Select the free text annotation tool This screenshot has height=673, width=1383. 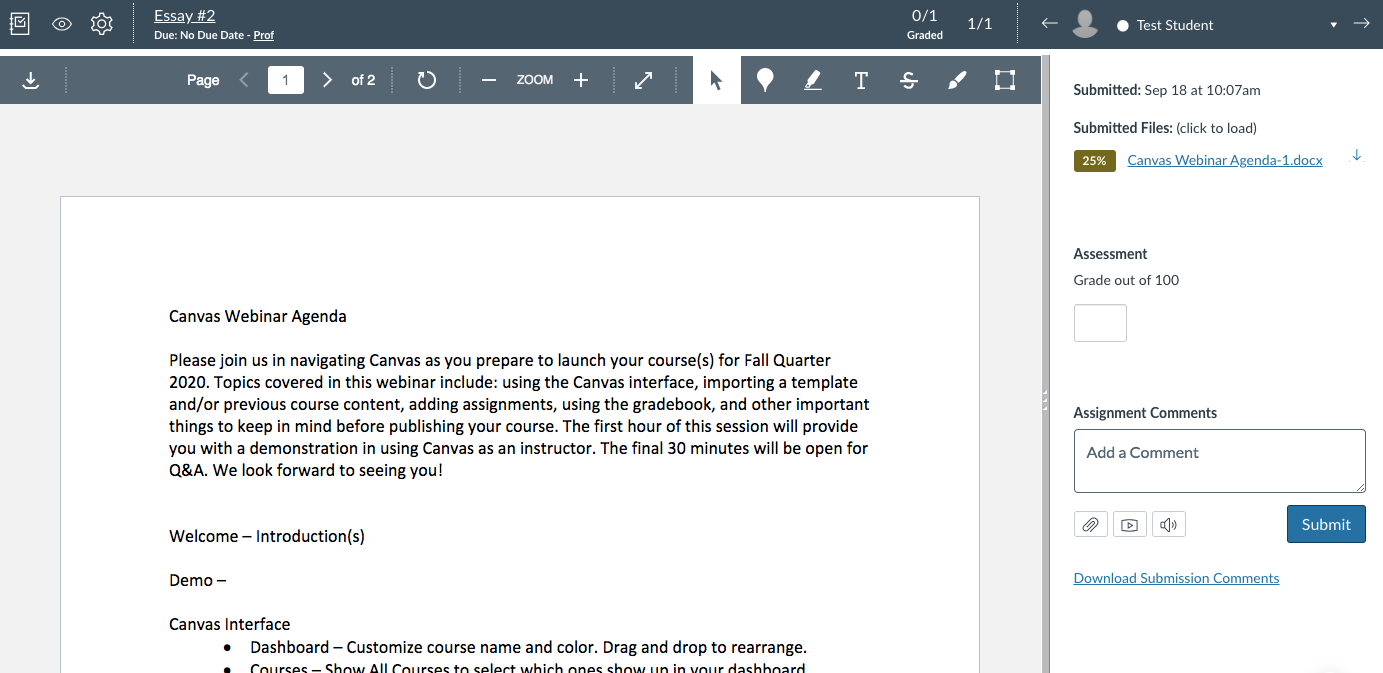click(860, 79)
